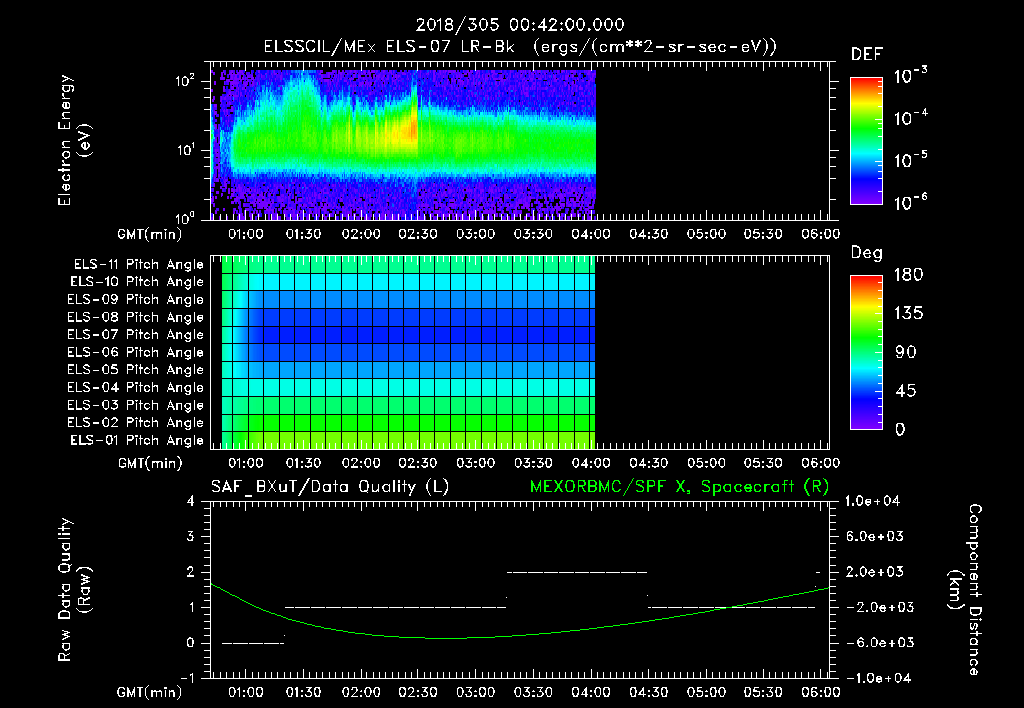This screenshot has height=708, width=1024.
Task: Click the SAF_BXuT/Data Quality (L) title
Action: (330, 487)
